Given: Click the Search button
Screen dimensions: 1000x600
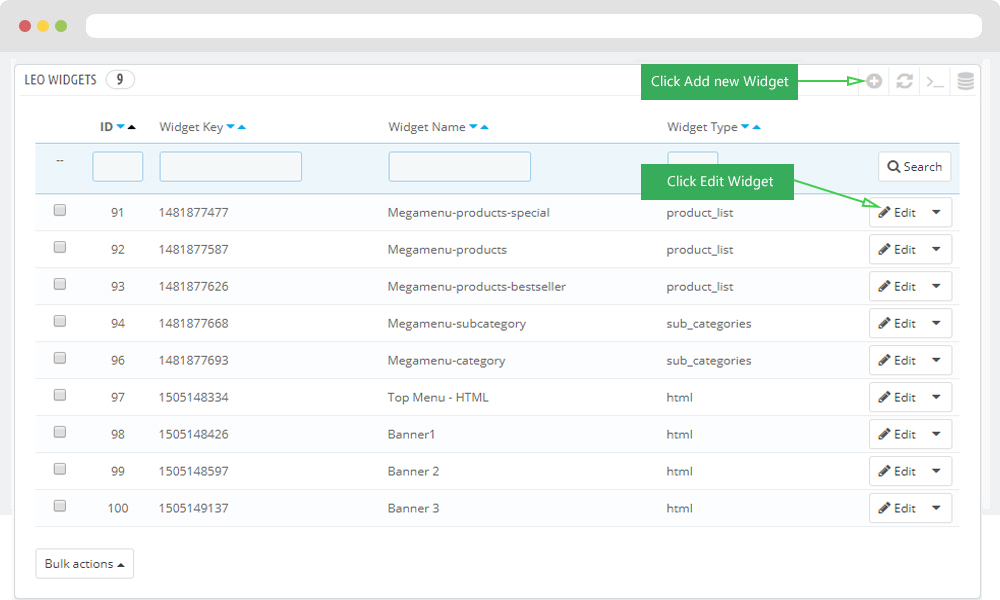Looking at the screenshot, I should click(x=914, y=167).
